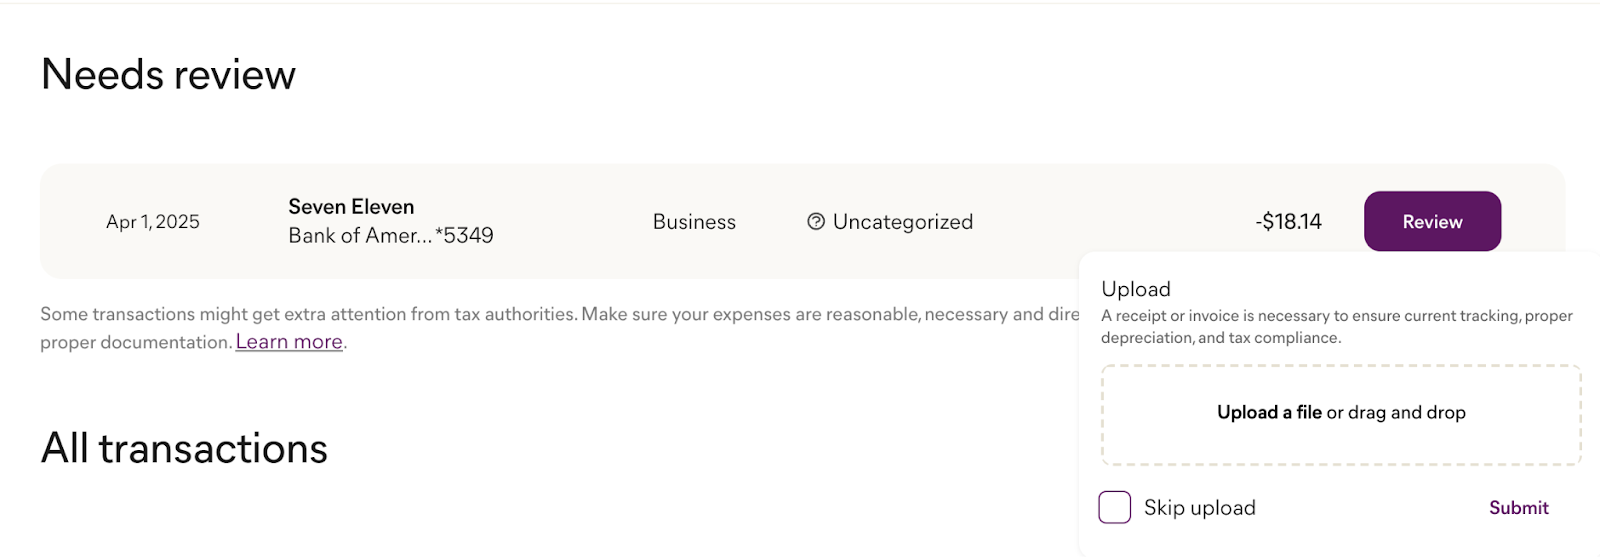Open the Review button for Seven Eleven
The height and width of the screenshot is (557, 1600).
click(x=1432, y=221)
